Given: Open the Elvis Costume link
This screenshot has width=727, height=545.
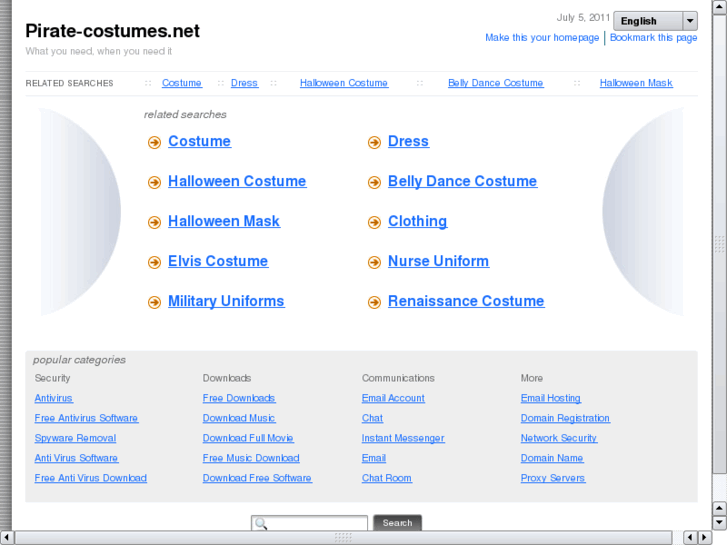Looking at the screenshot, I should tap(218, 261).
